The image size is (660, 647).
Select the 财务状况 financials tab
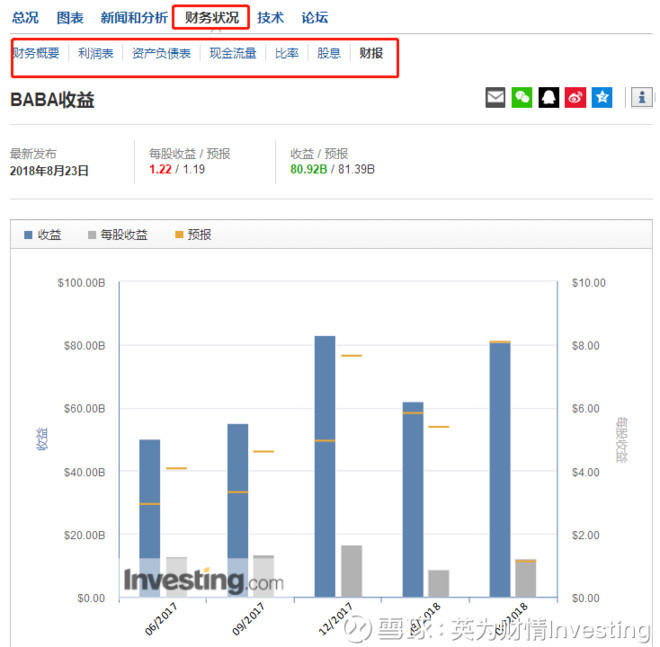212,18
